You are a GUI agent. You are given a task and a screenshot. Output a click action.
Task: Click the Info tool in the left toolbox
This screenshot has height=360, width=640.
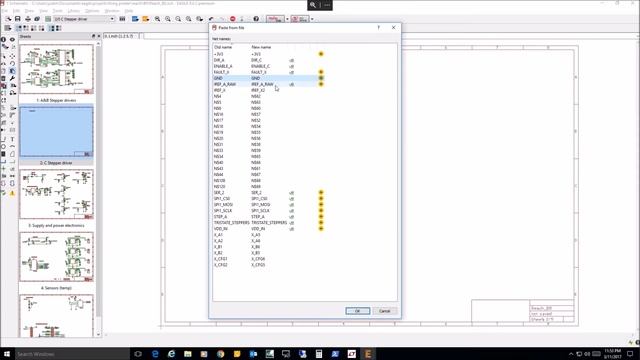pyautogui.click(x=4, y=40)
